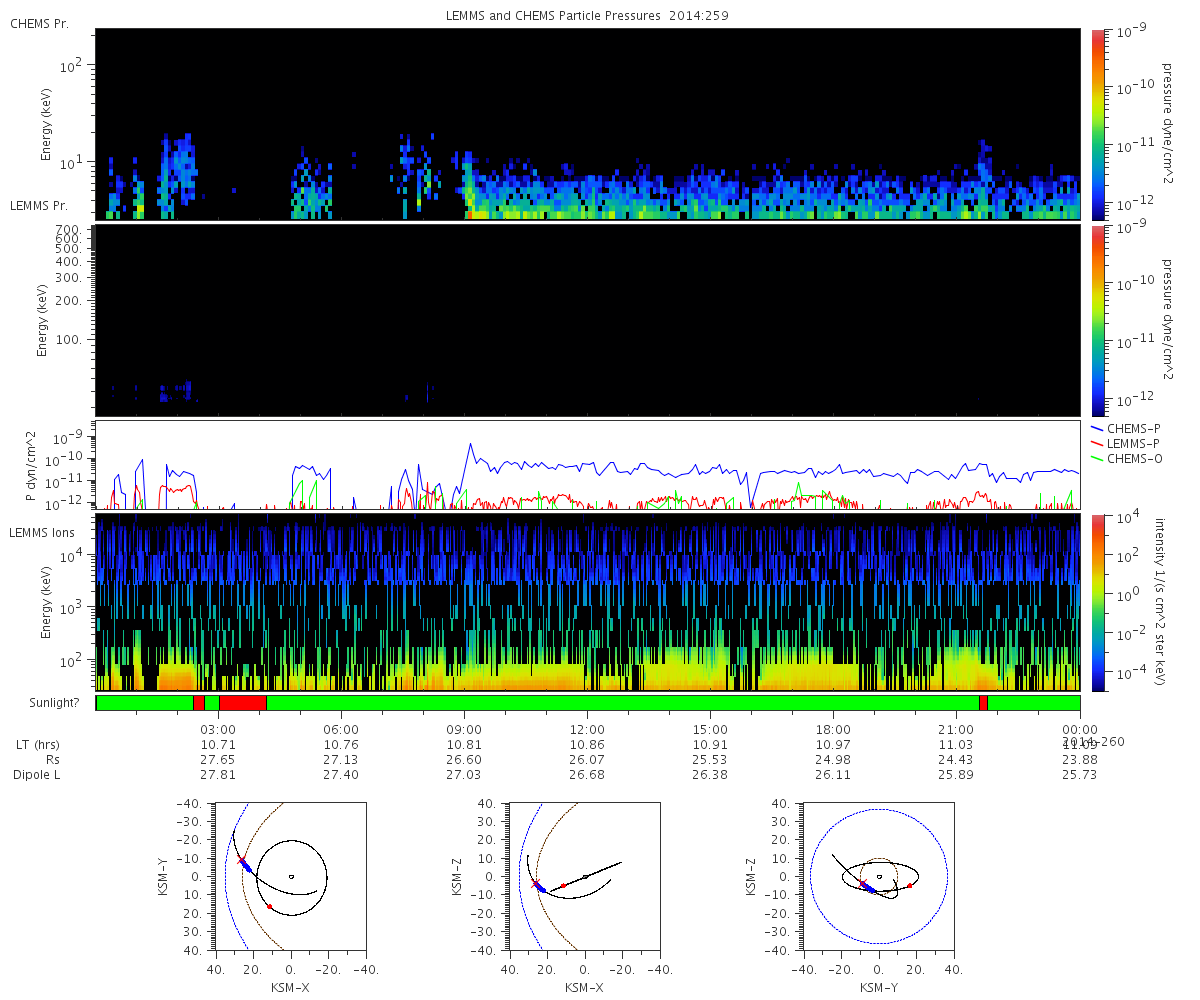The width and height of the screenshot is (1200, 1000).
Task: Click the LEMMS pressure color bar
Action: (1097, 320)
